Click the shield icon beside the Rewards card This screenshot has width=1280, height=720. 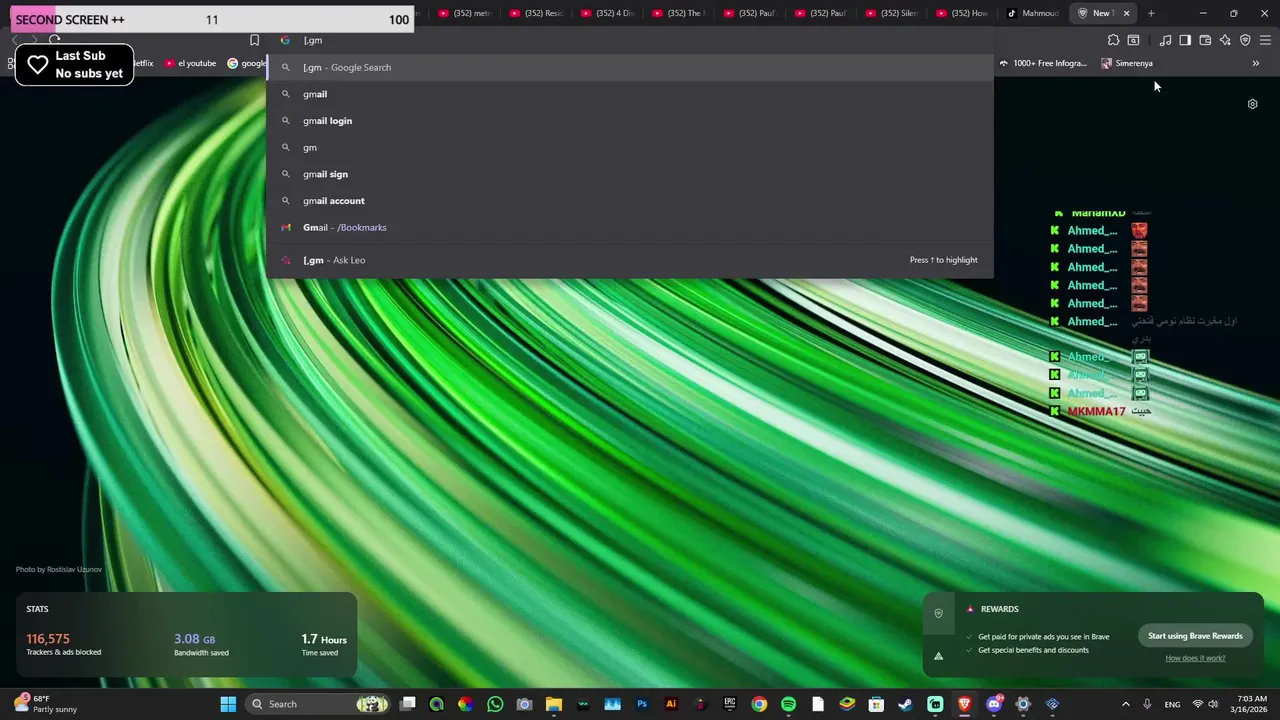pos(938,613)
